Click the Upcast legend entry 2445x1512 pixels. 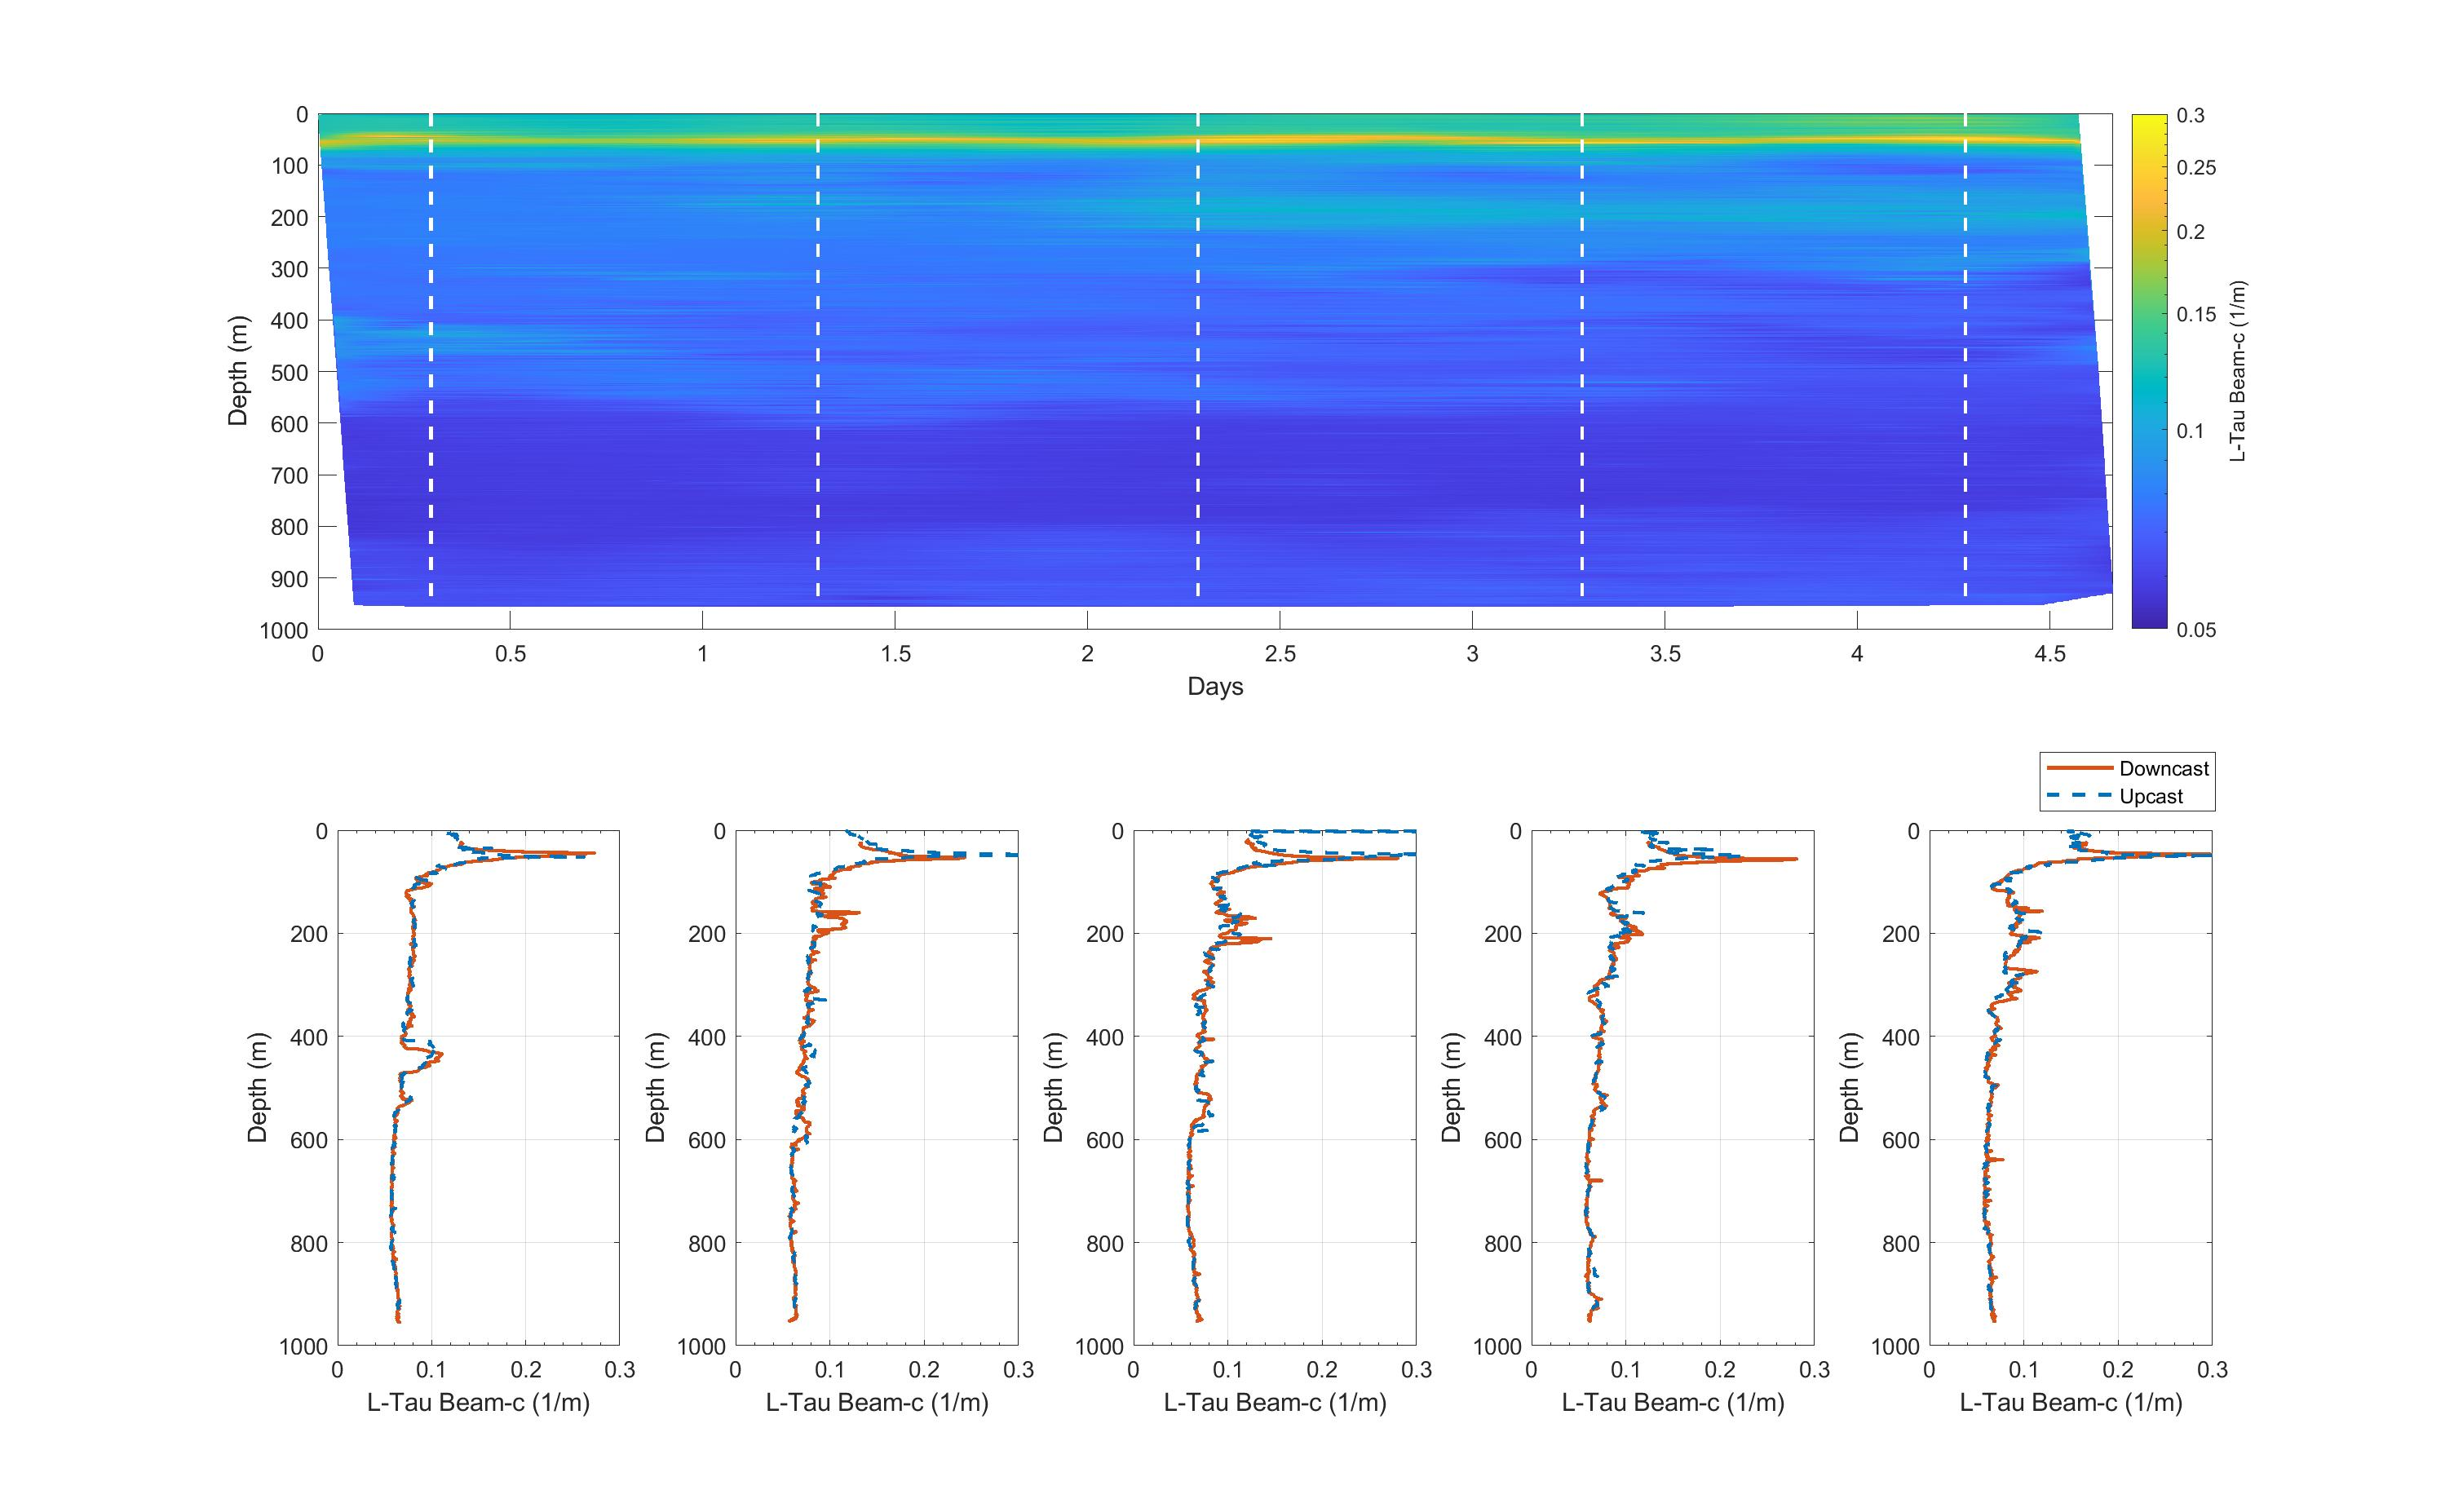click(x=2150, y=796)
